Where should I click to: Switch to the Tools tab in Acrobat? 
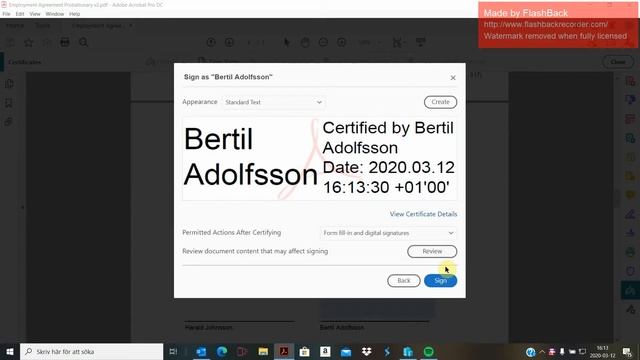click(42, 25)
